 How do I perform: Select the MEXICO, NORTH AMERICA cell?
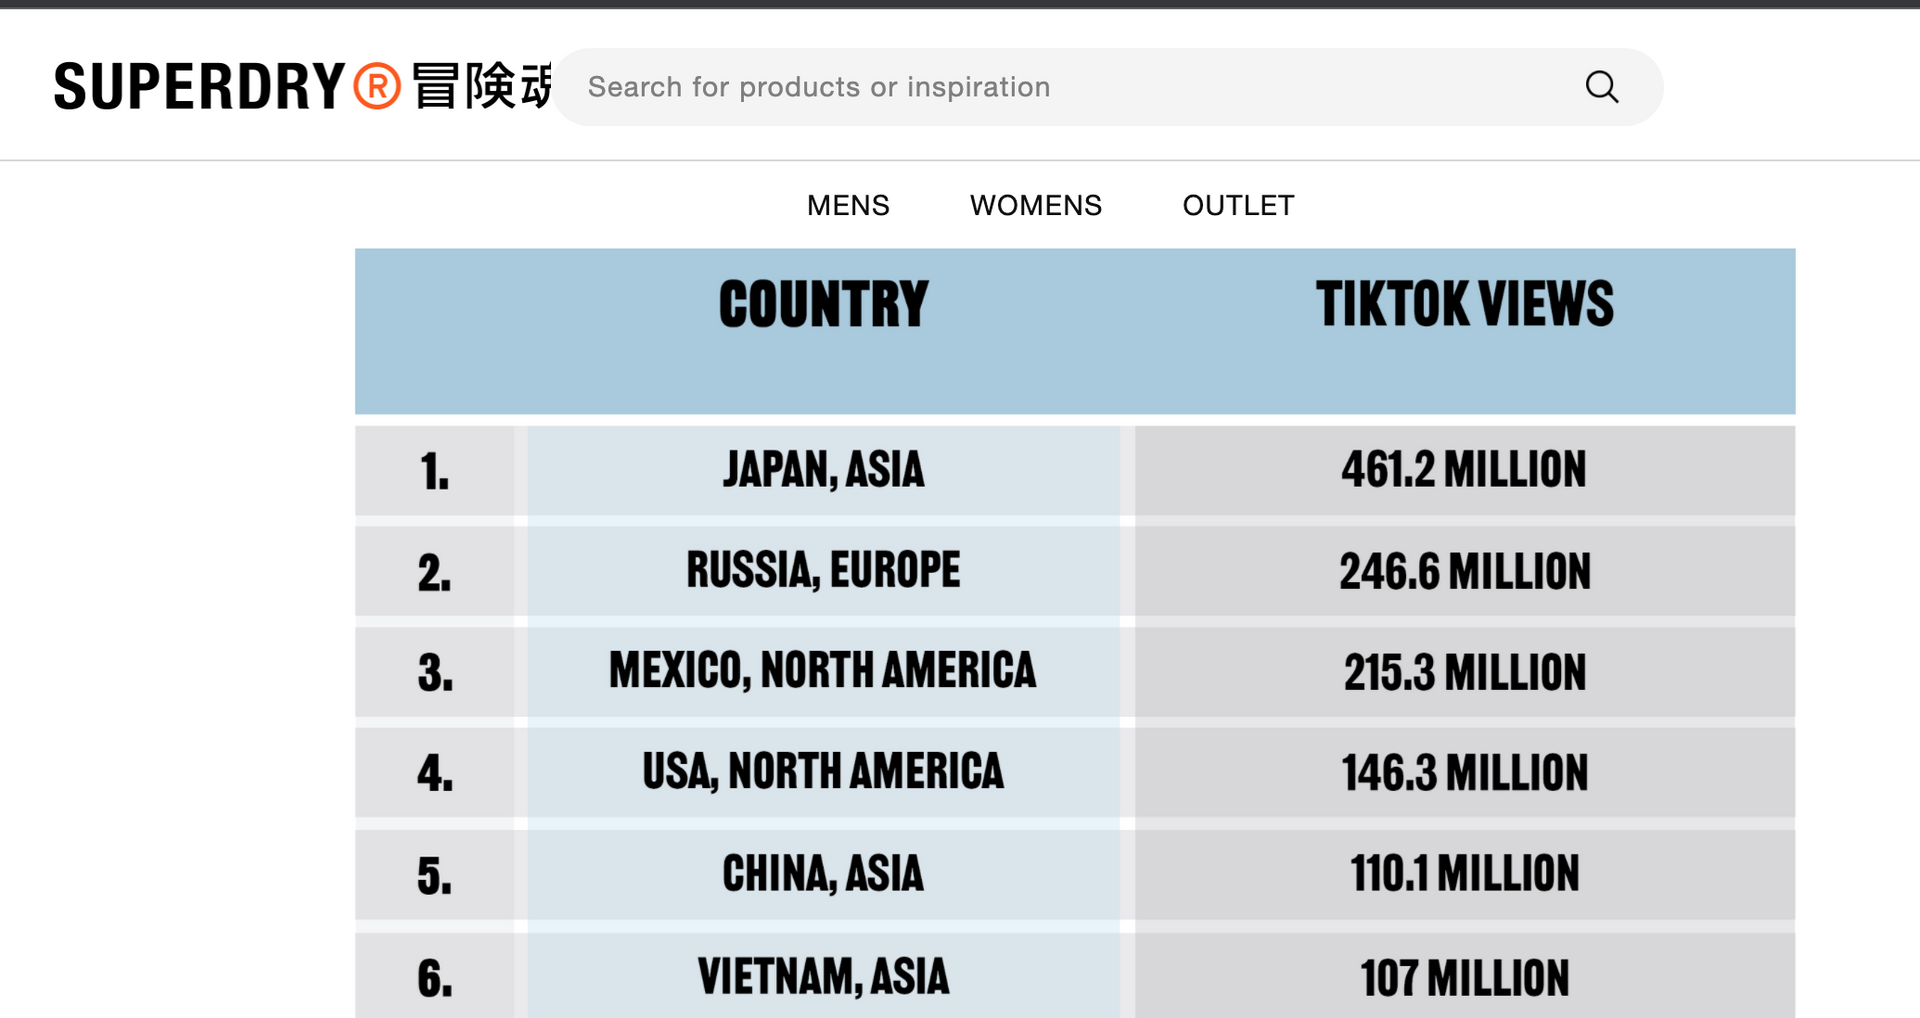tap(824, 671)
